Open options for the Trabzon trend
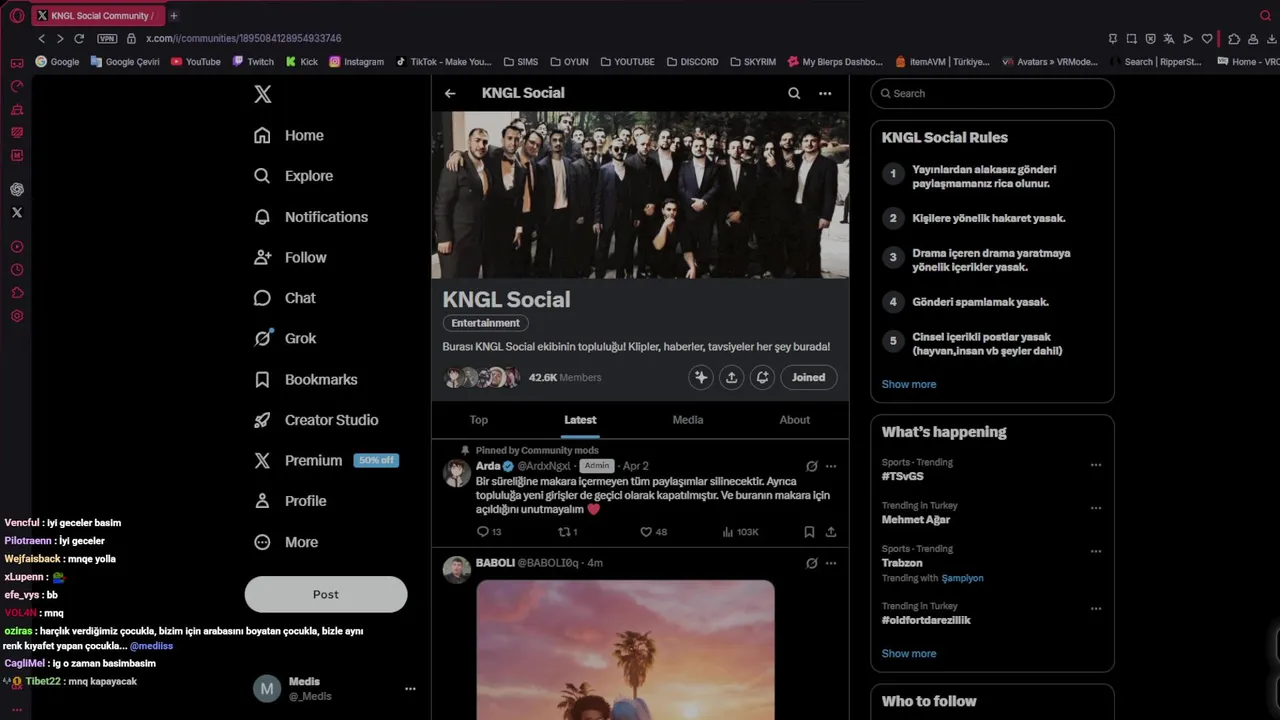1280x720 pixels. (1096, 551)
